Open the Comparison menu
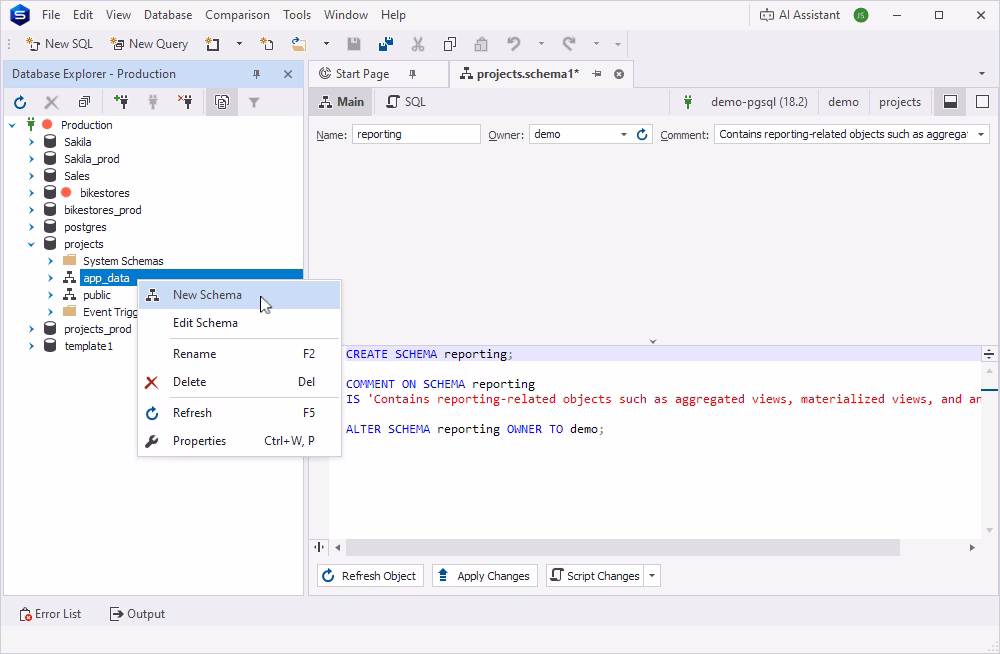 [237, 15]
